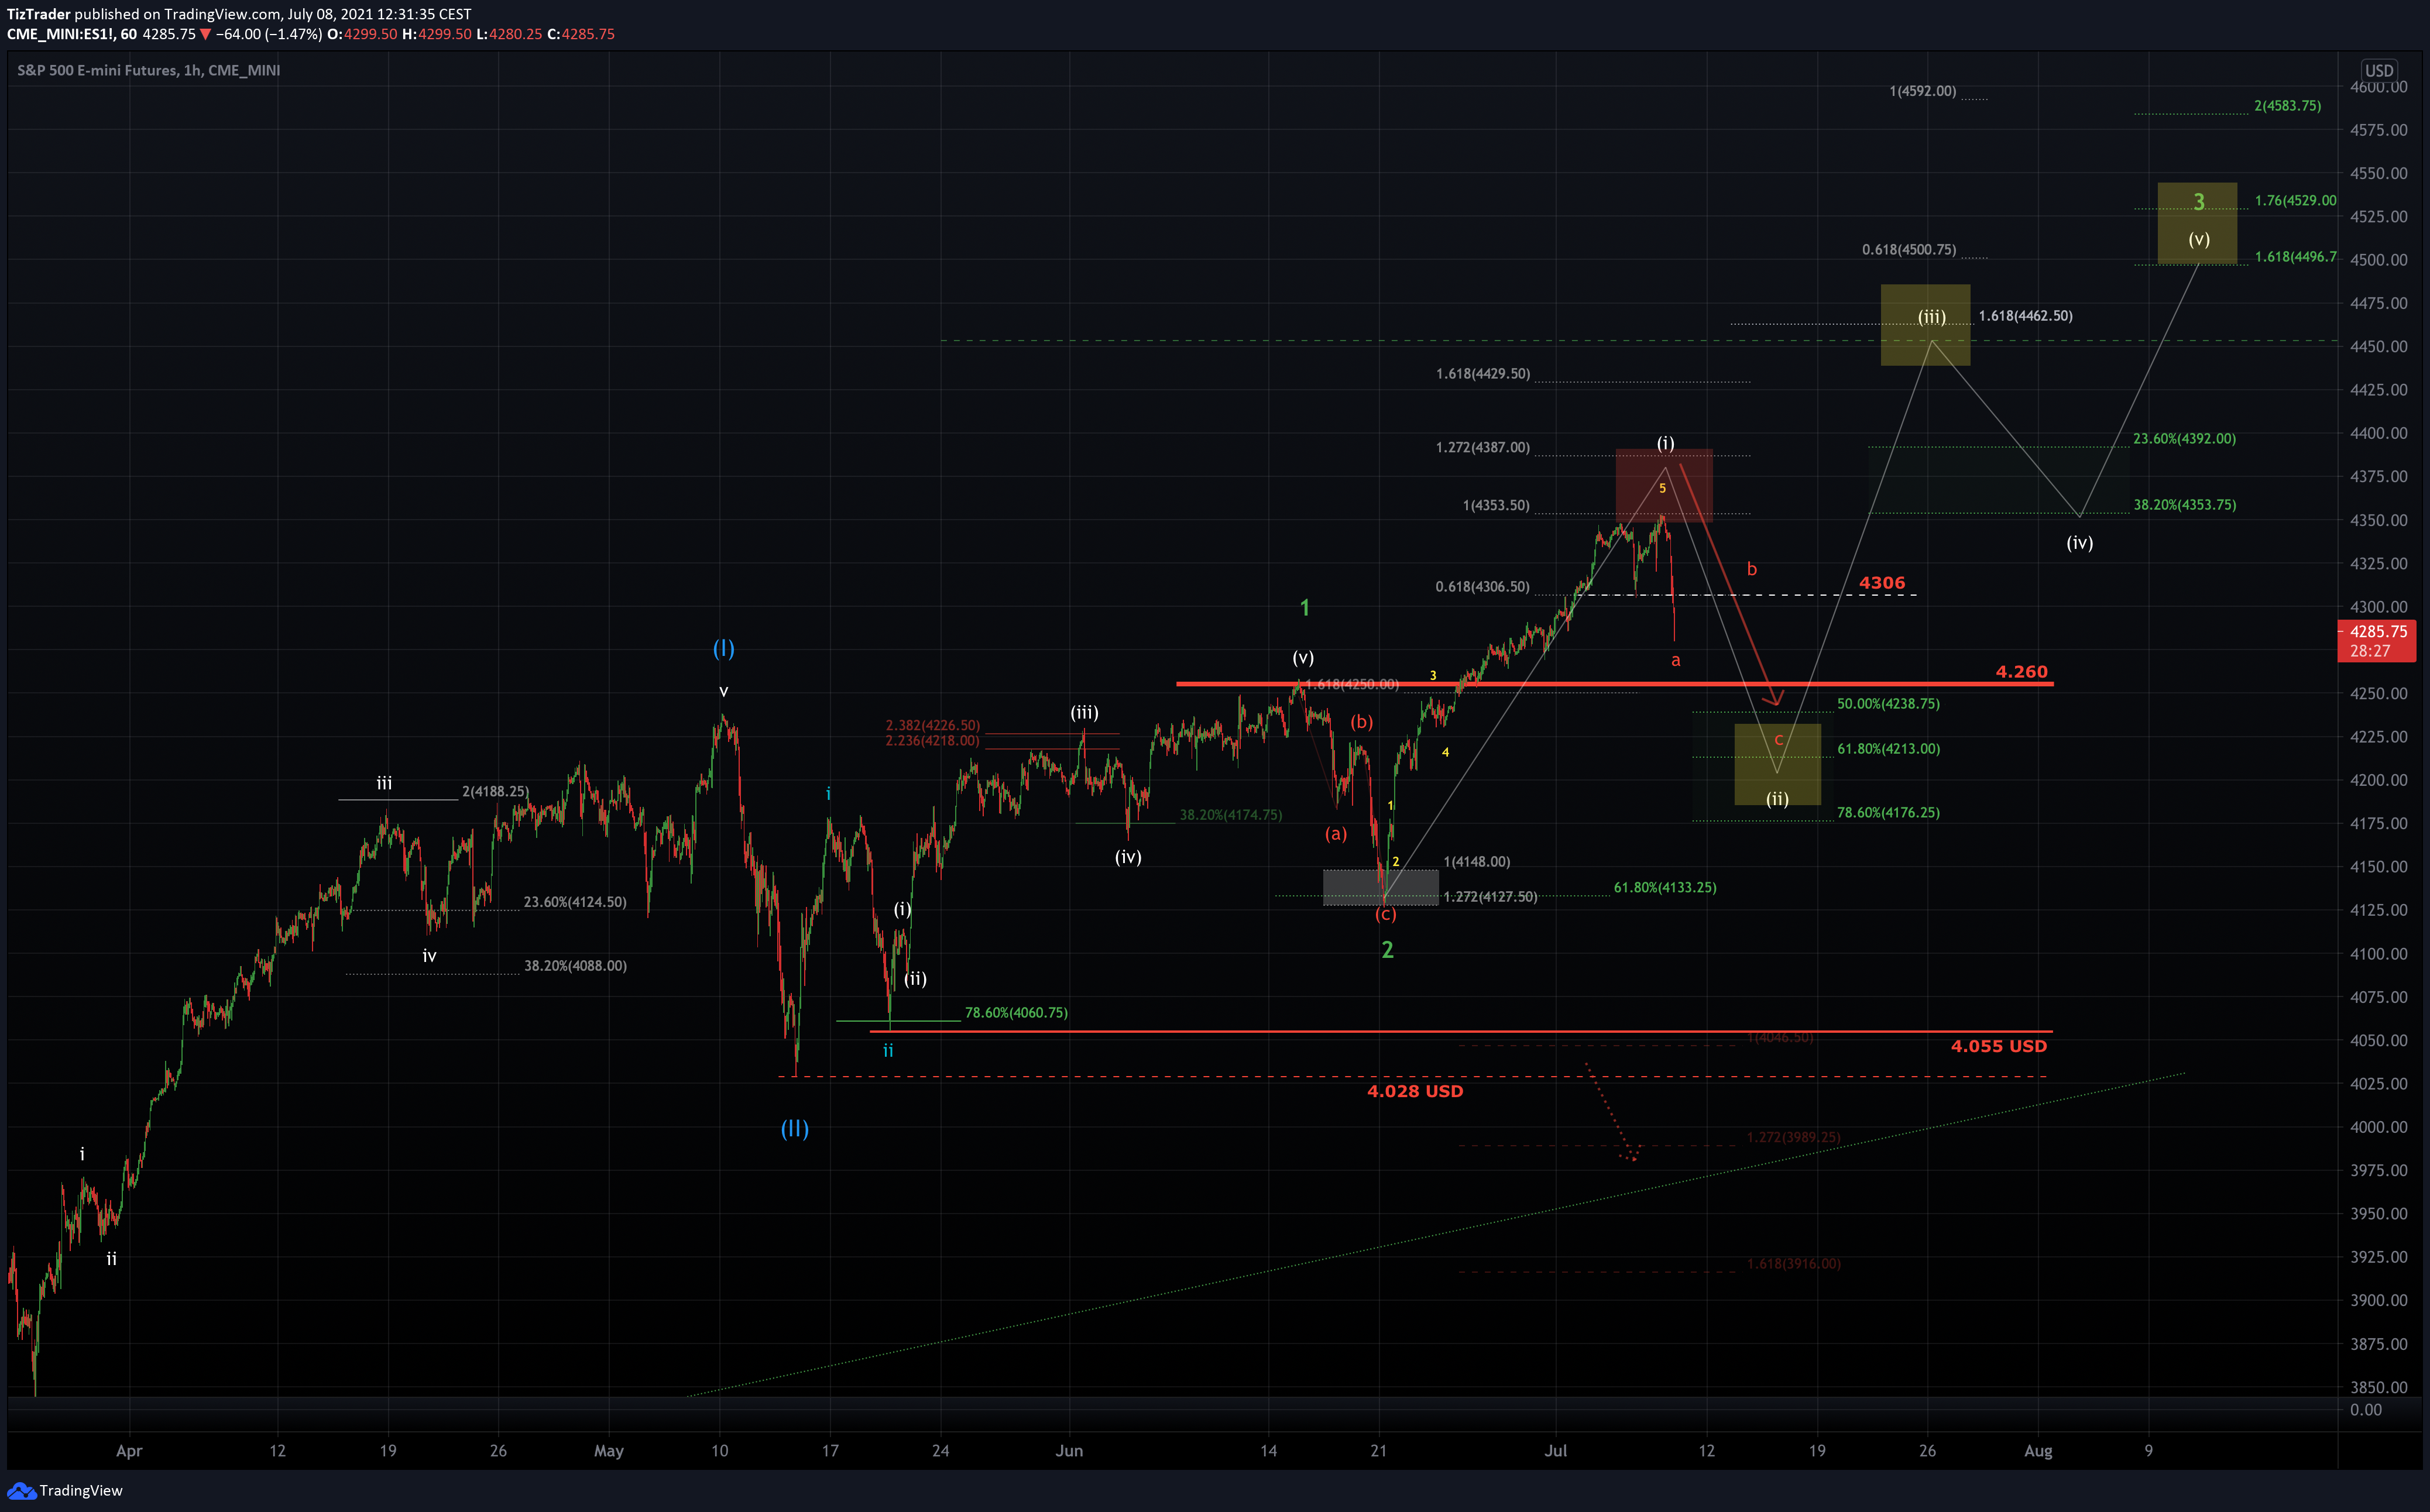
Task: Click the '1.618(3916.00)' faded label
Action: [1793, 1264]
